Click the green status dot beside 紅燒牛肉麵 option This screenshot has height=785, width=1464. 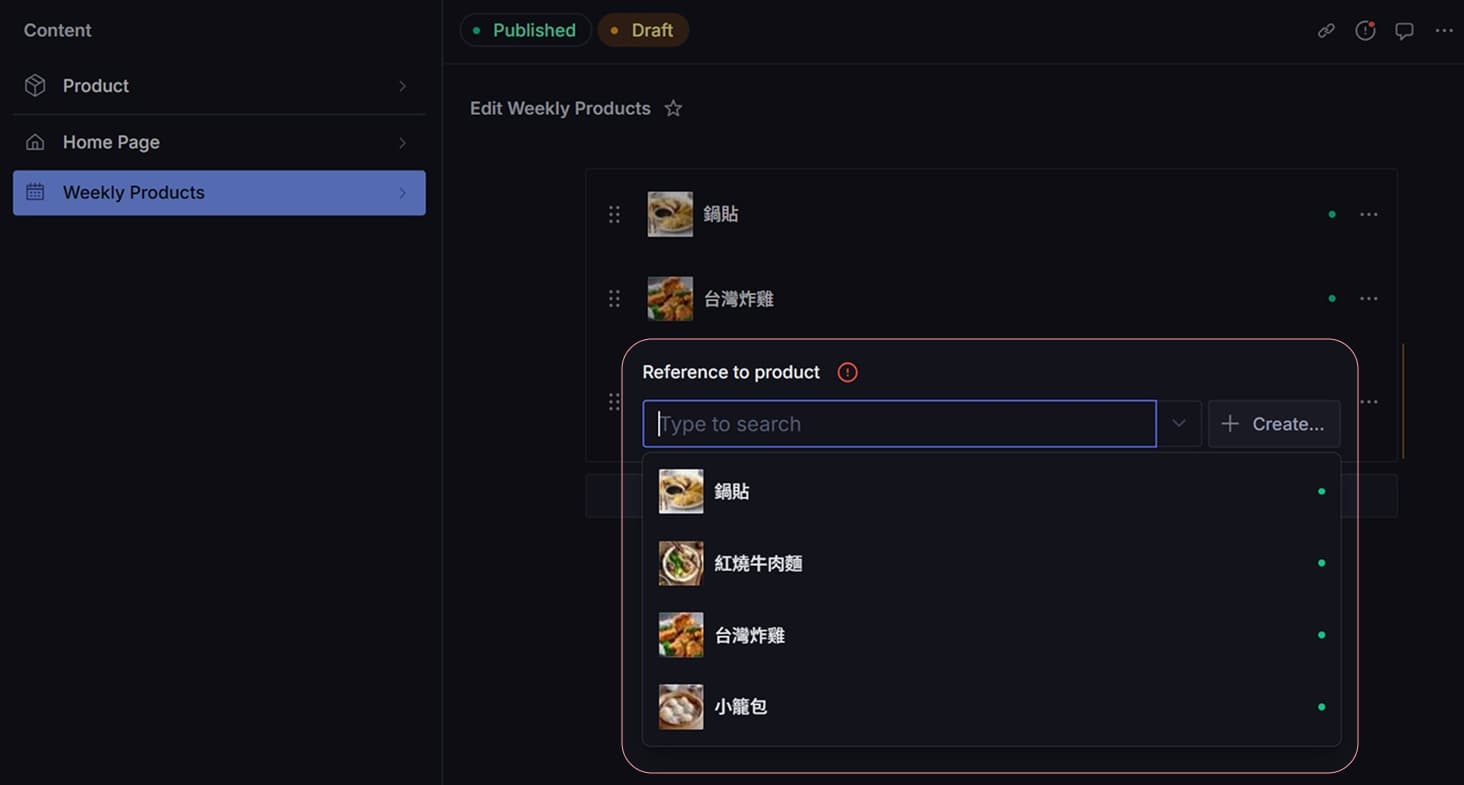1321,563
